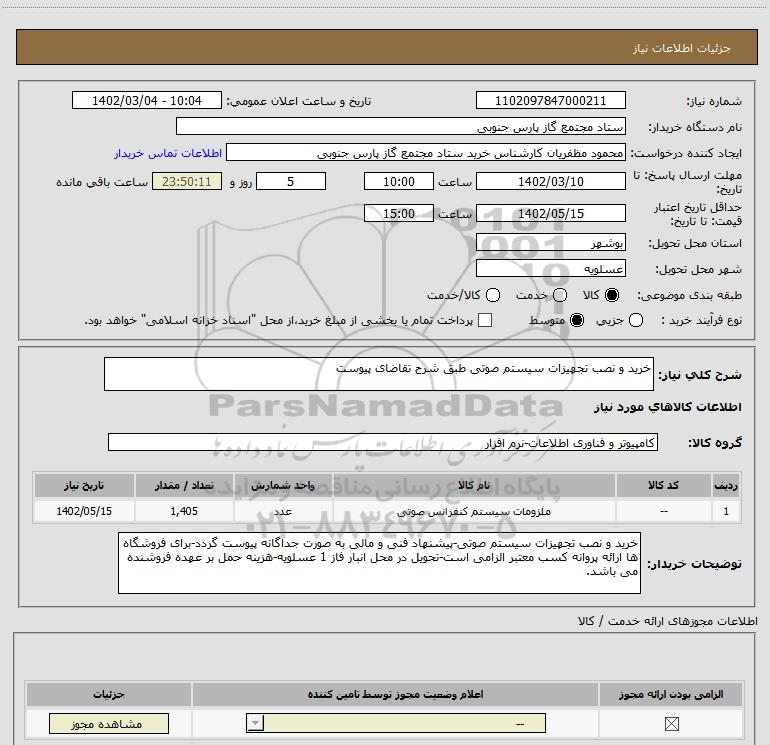Toggle the الزامی بودن ارائه مجوز checkbox
Screen dimensions: 770x745
[x=671, y=723]
